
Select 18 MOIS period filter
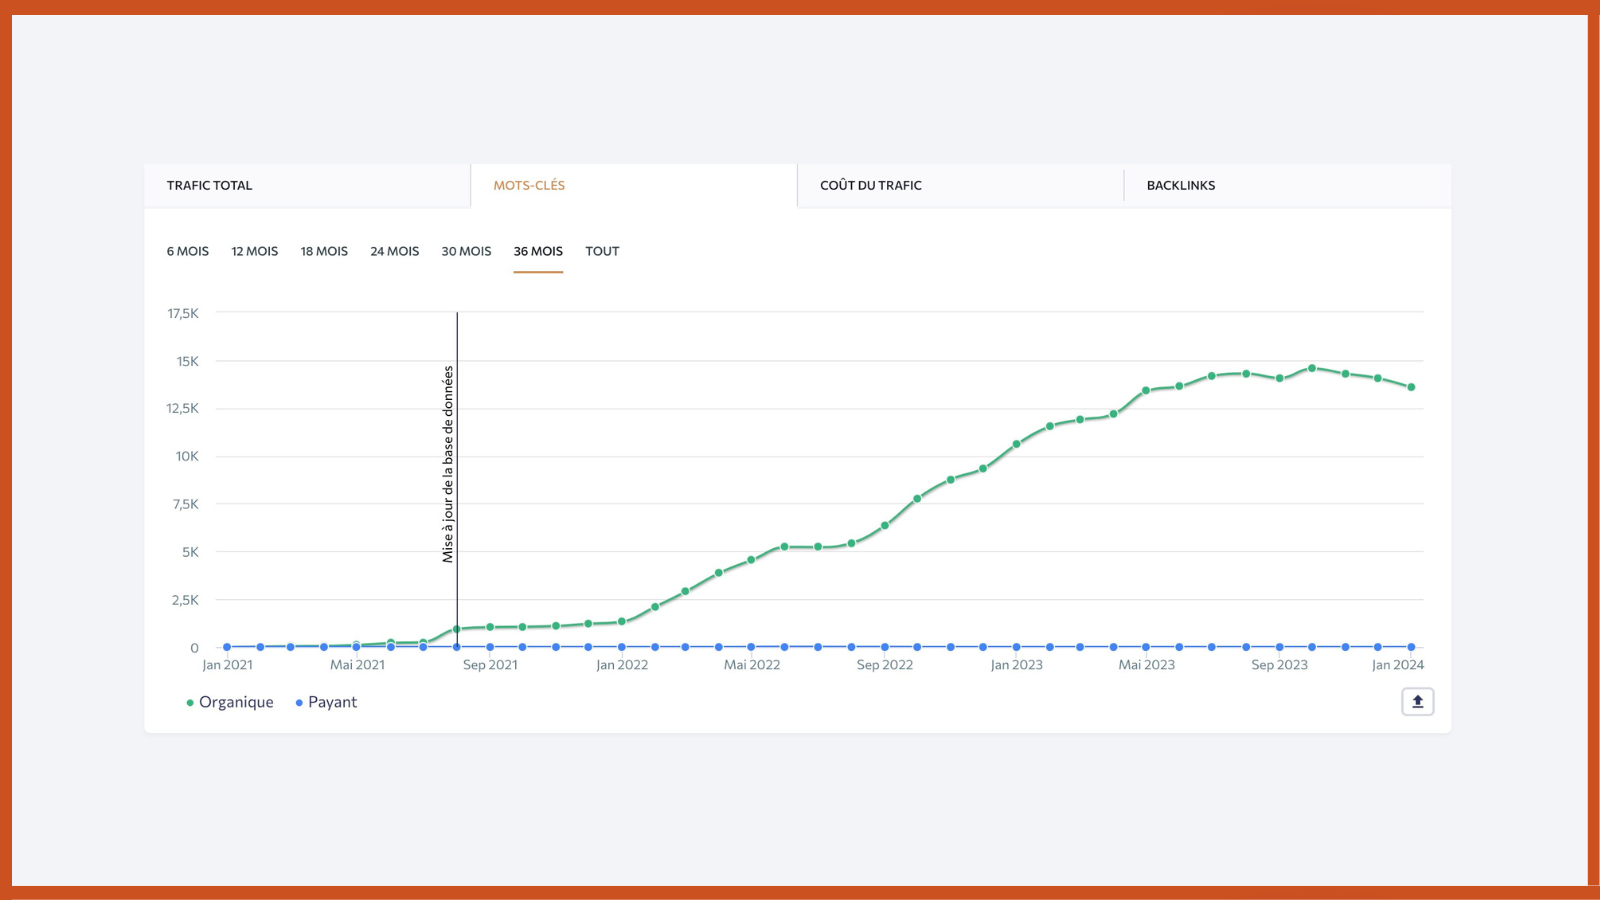pos(324,251)
